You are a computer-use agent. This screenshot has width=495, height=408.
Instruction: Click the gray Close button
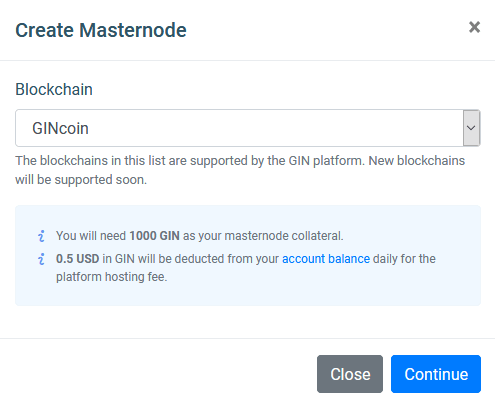tap(350, 374)
